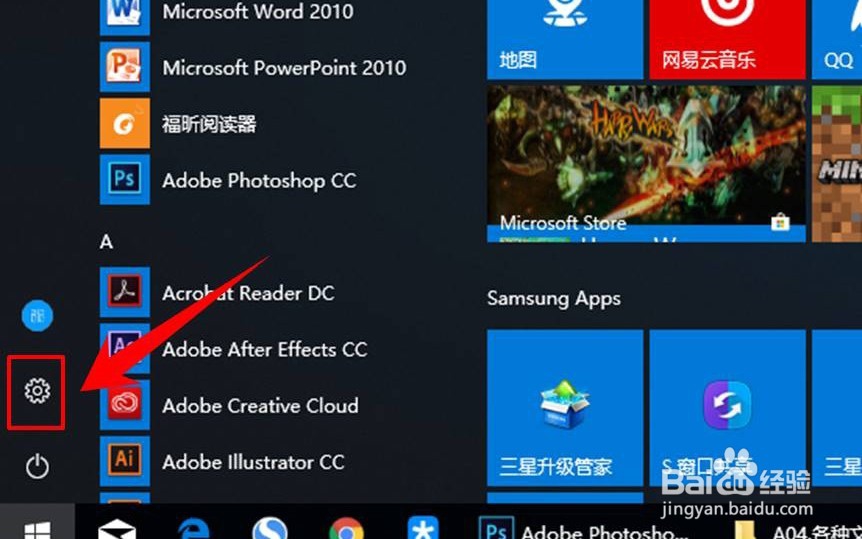The height and width of the screenshot is (539, 862).
Task: Open the user account avatar
Action: click(37, 315)
